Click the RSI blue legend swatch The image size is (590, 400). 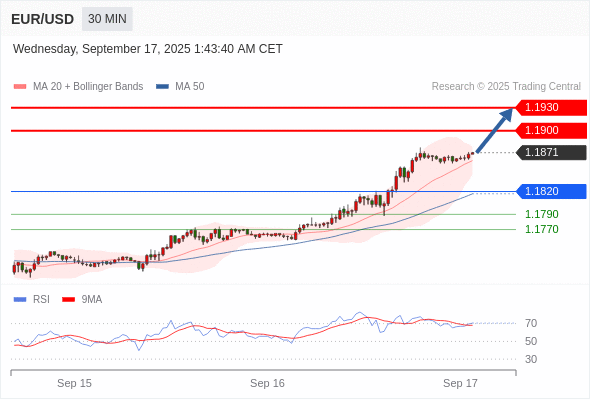point(20,300)
